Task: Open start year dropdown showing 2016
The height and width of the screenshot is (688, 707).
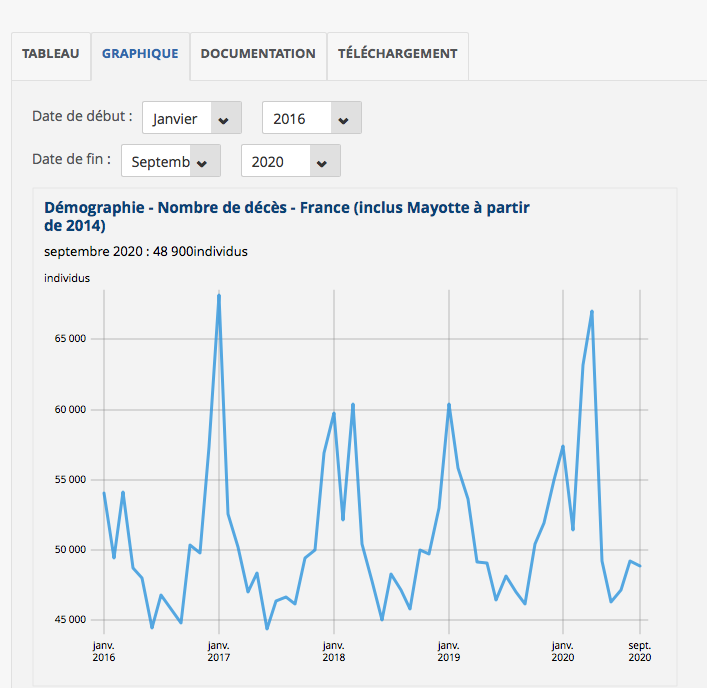Action: [x=312, y=118]
